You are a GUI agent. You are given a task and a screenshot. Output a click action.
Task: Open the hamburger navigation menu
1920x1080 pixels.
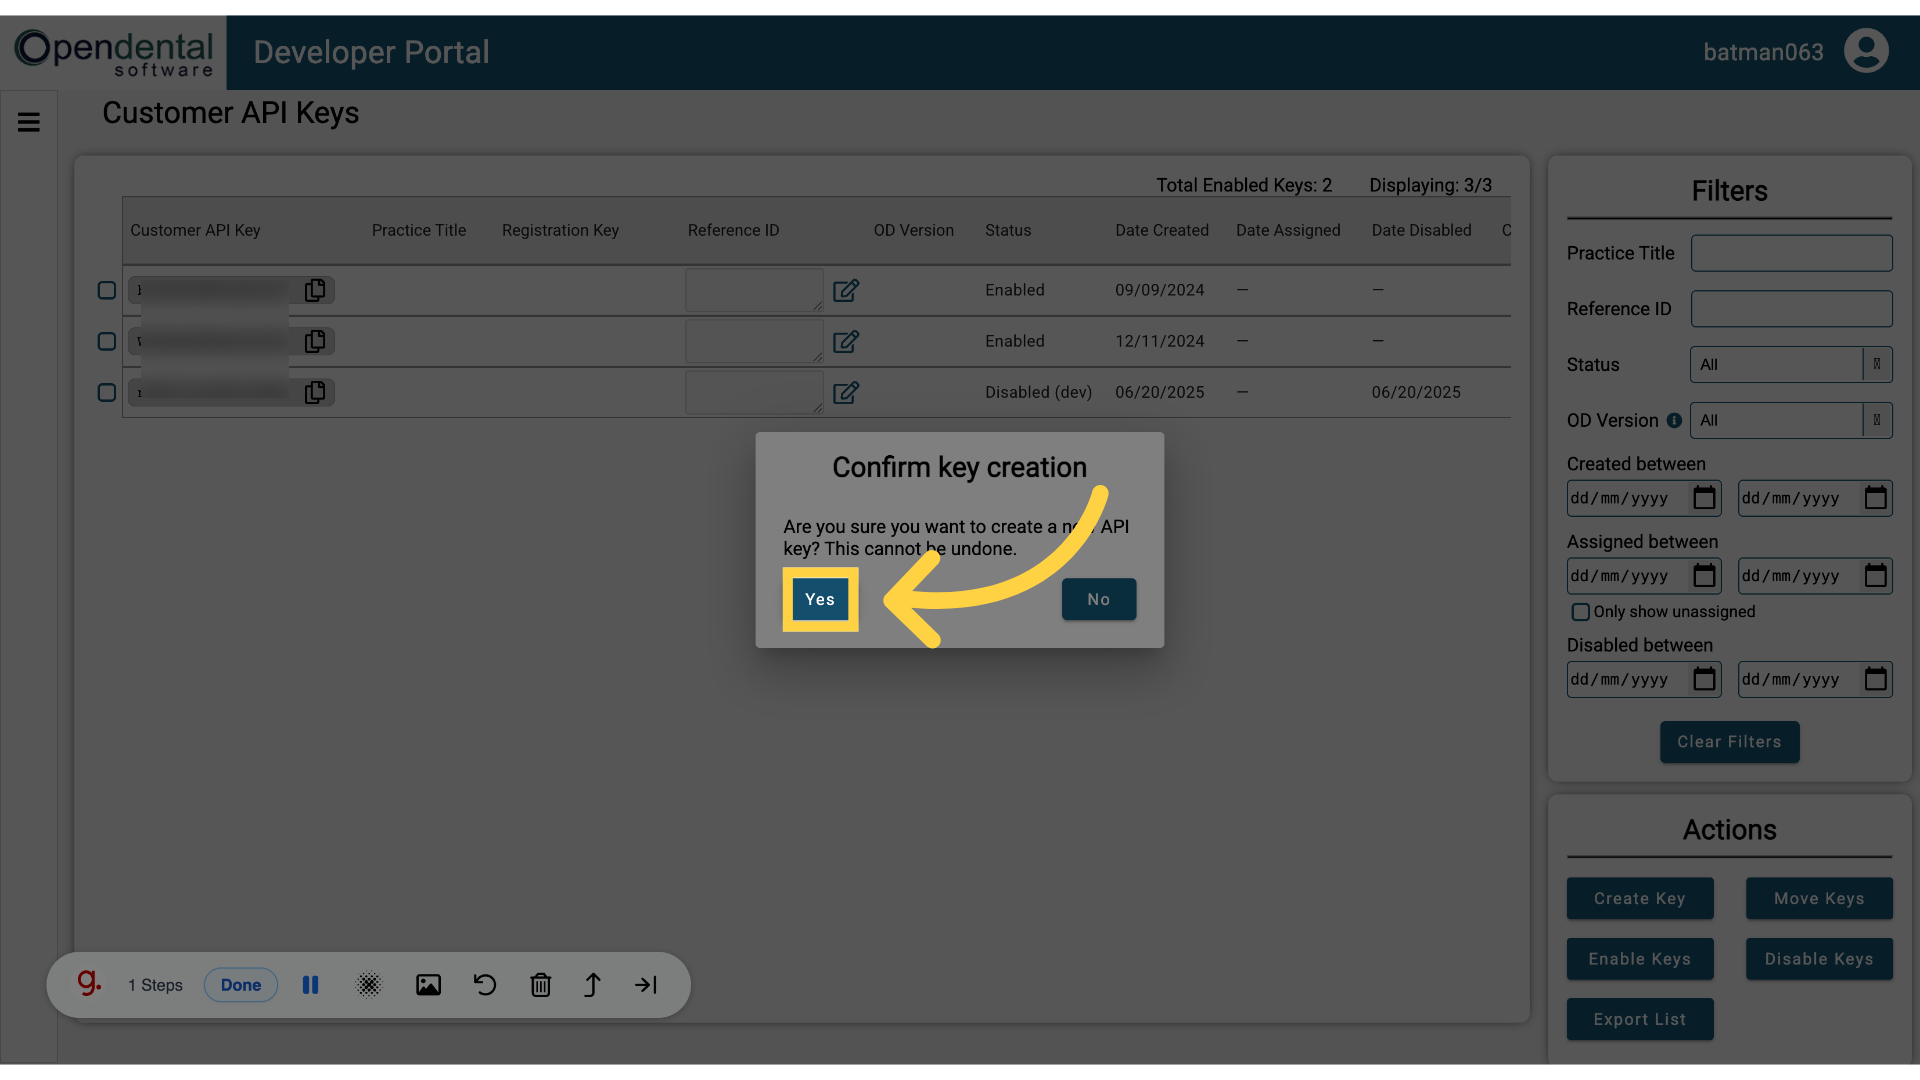point(29,122)
